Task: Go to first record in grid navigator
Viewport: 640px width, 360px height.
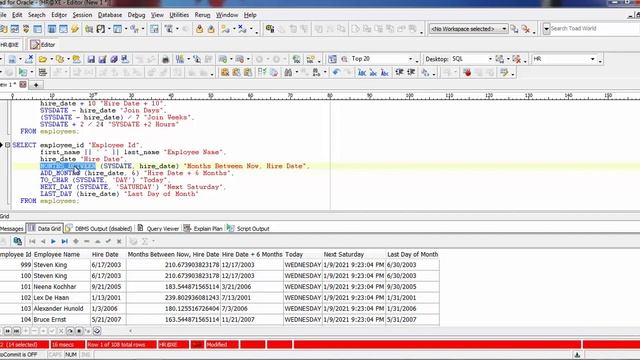Action: click(x=32, y=241)
